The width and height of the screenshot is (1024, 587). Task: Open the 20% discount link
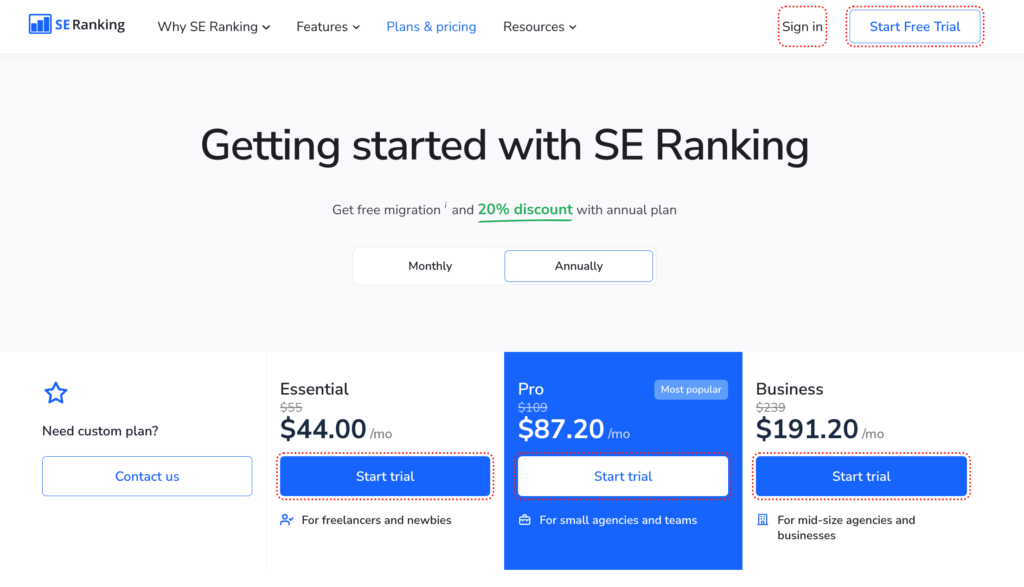tap(524, 210)
